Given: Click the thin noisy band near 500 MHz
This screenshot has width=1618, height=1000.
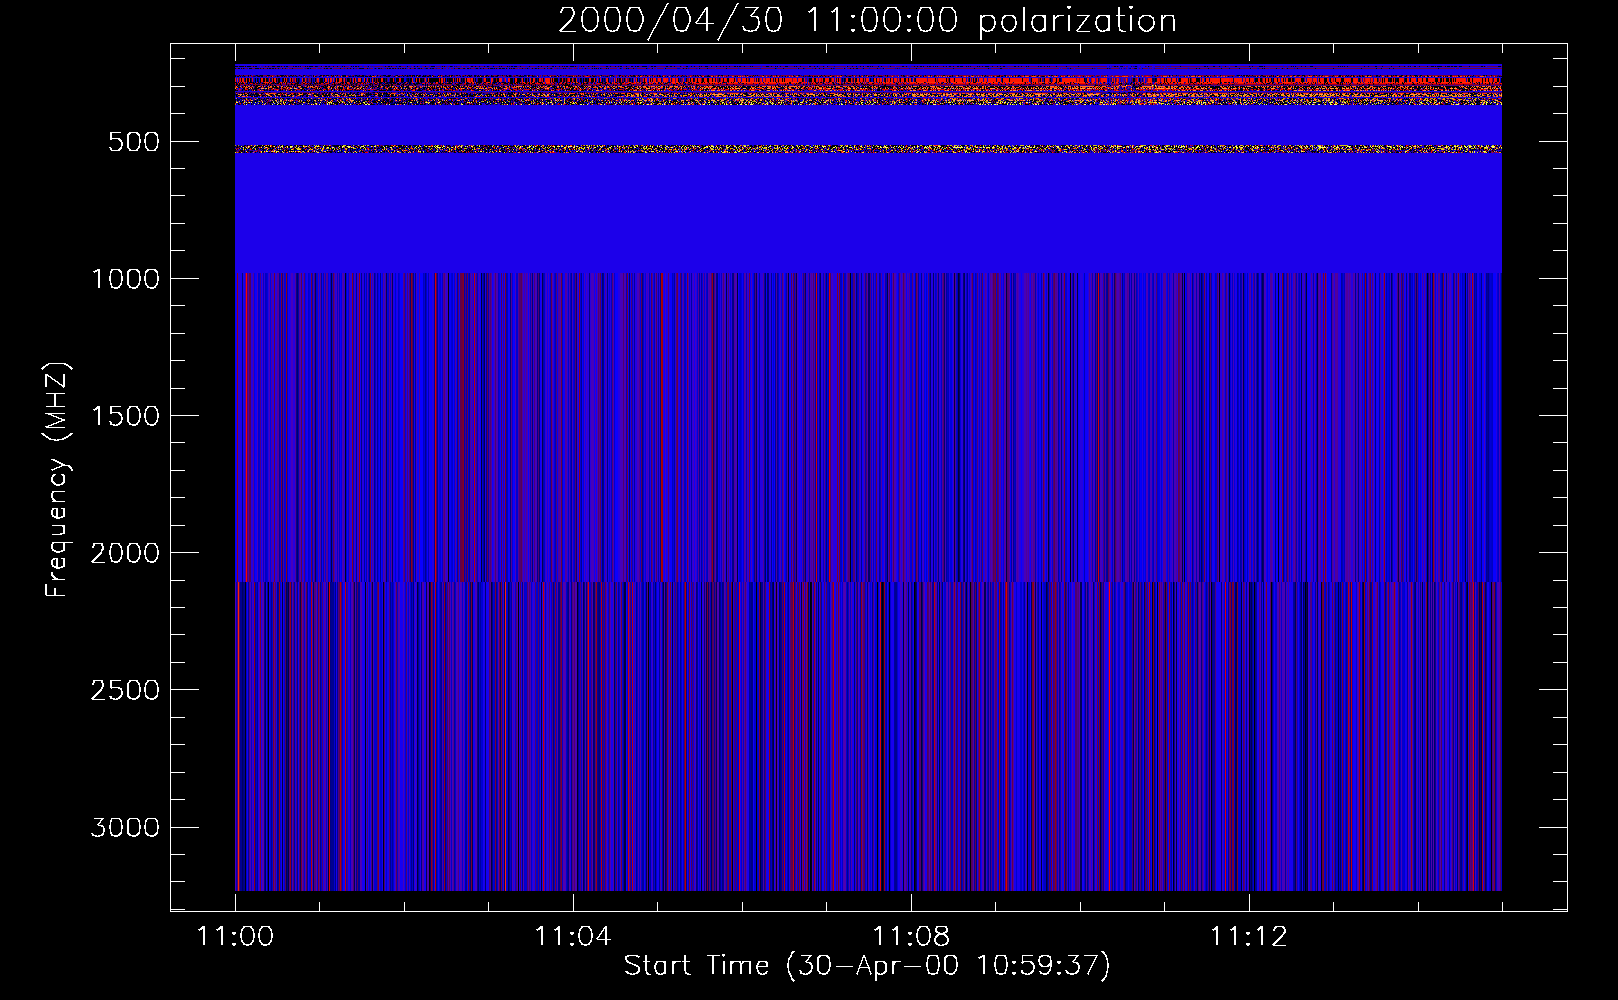Looking at the screenshot, I should coord(868,149).
